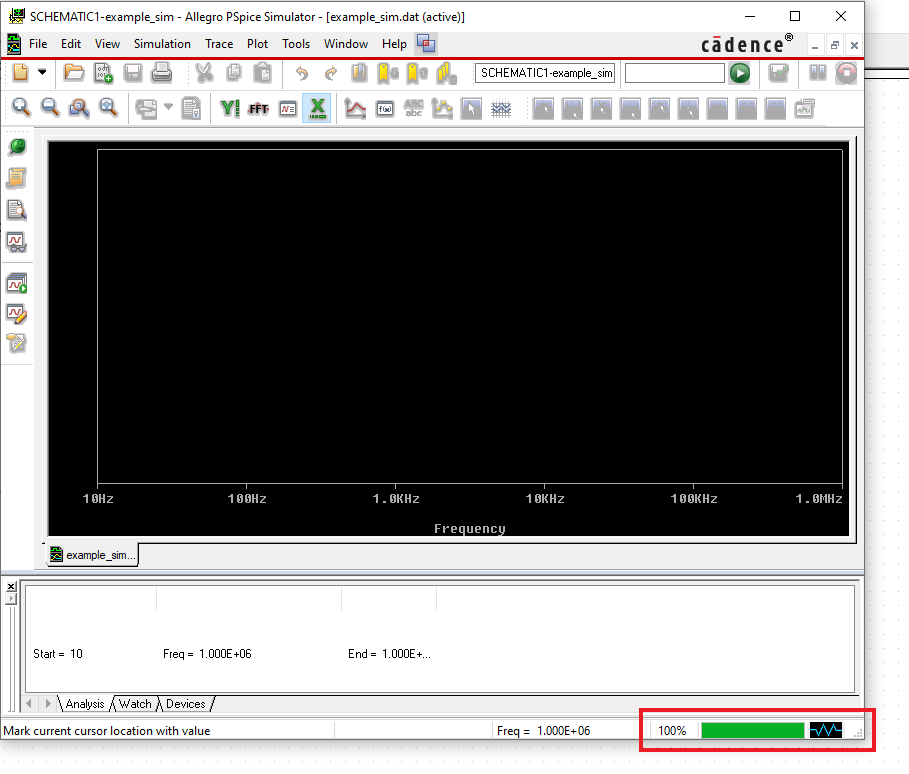Click the green simulation progress bar
This screenshot has height=774, width=909.
(x=752, y=729)
